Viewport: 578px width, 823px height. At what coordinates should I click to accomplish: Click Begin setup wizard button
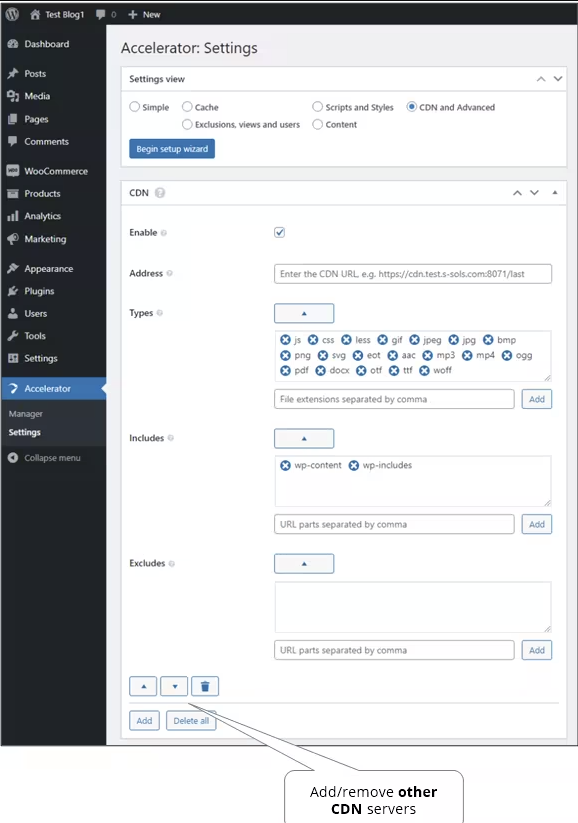click(x=172, y=149)
